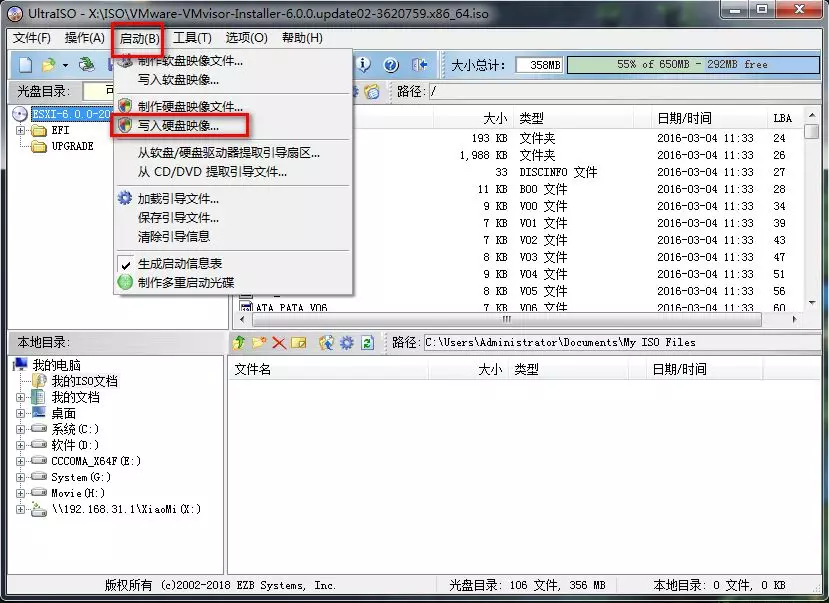Click the Open CD/DVD green arrow icon
Image resolution: width=829 pixels, height=603 pixels.
click(x=86, y=65)
